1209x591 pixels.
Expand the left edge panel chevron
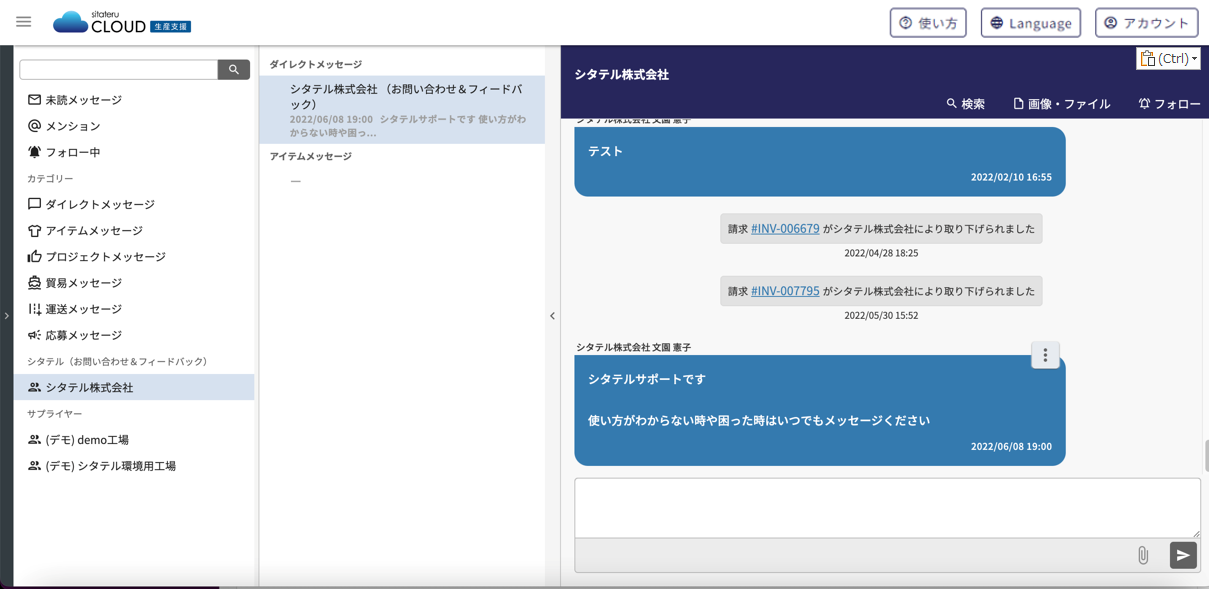coord(6,316)
